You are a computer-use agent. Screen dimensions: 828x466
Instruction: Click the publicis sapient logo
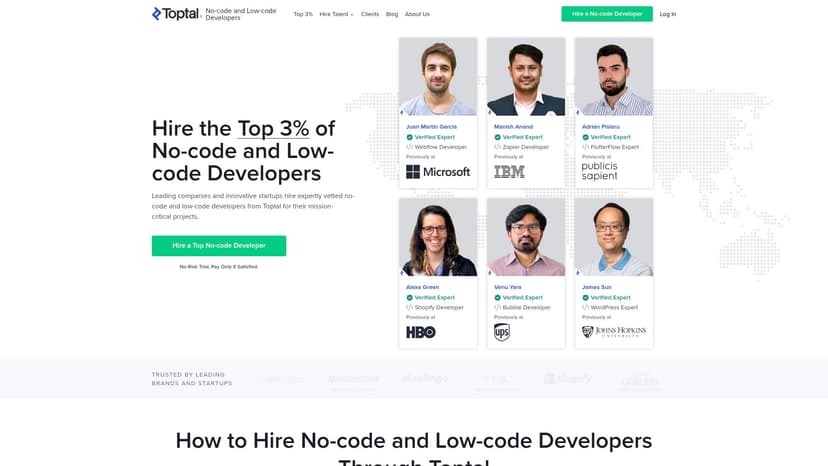[x=599, y=171]
